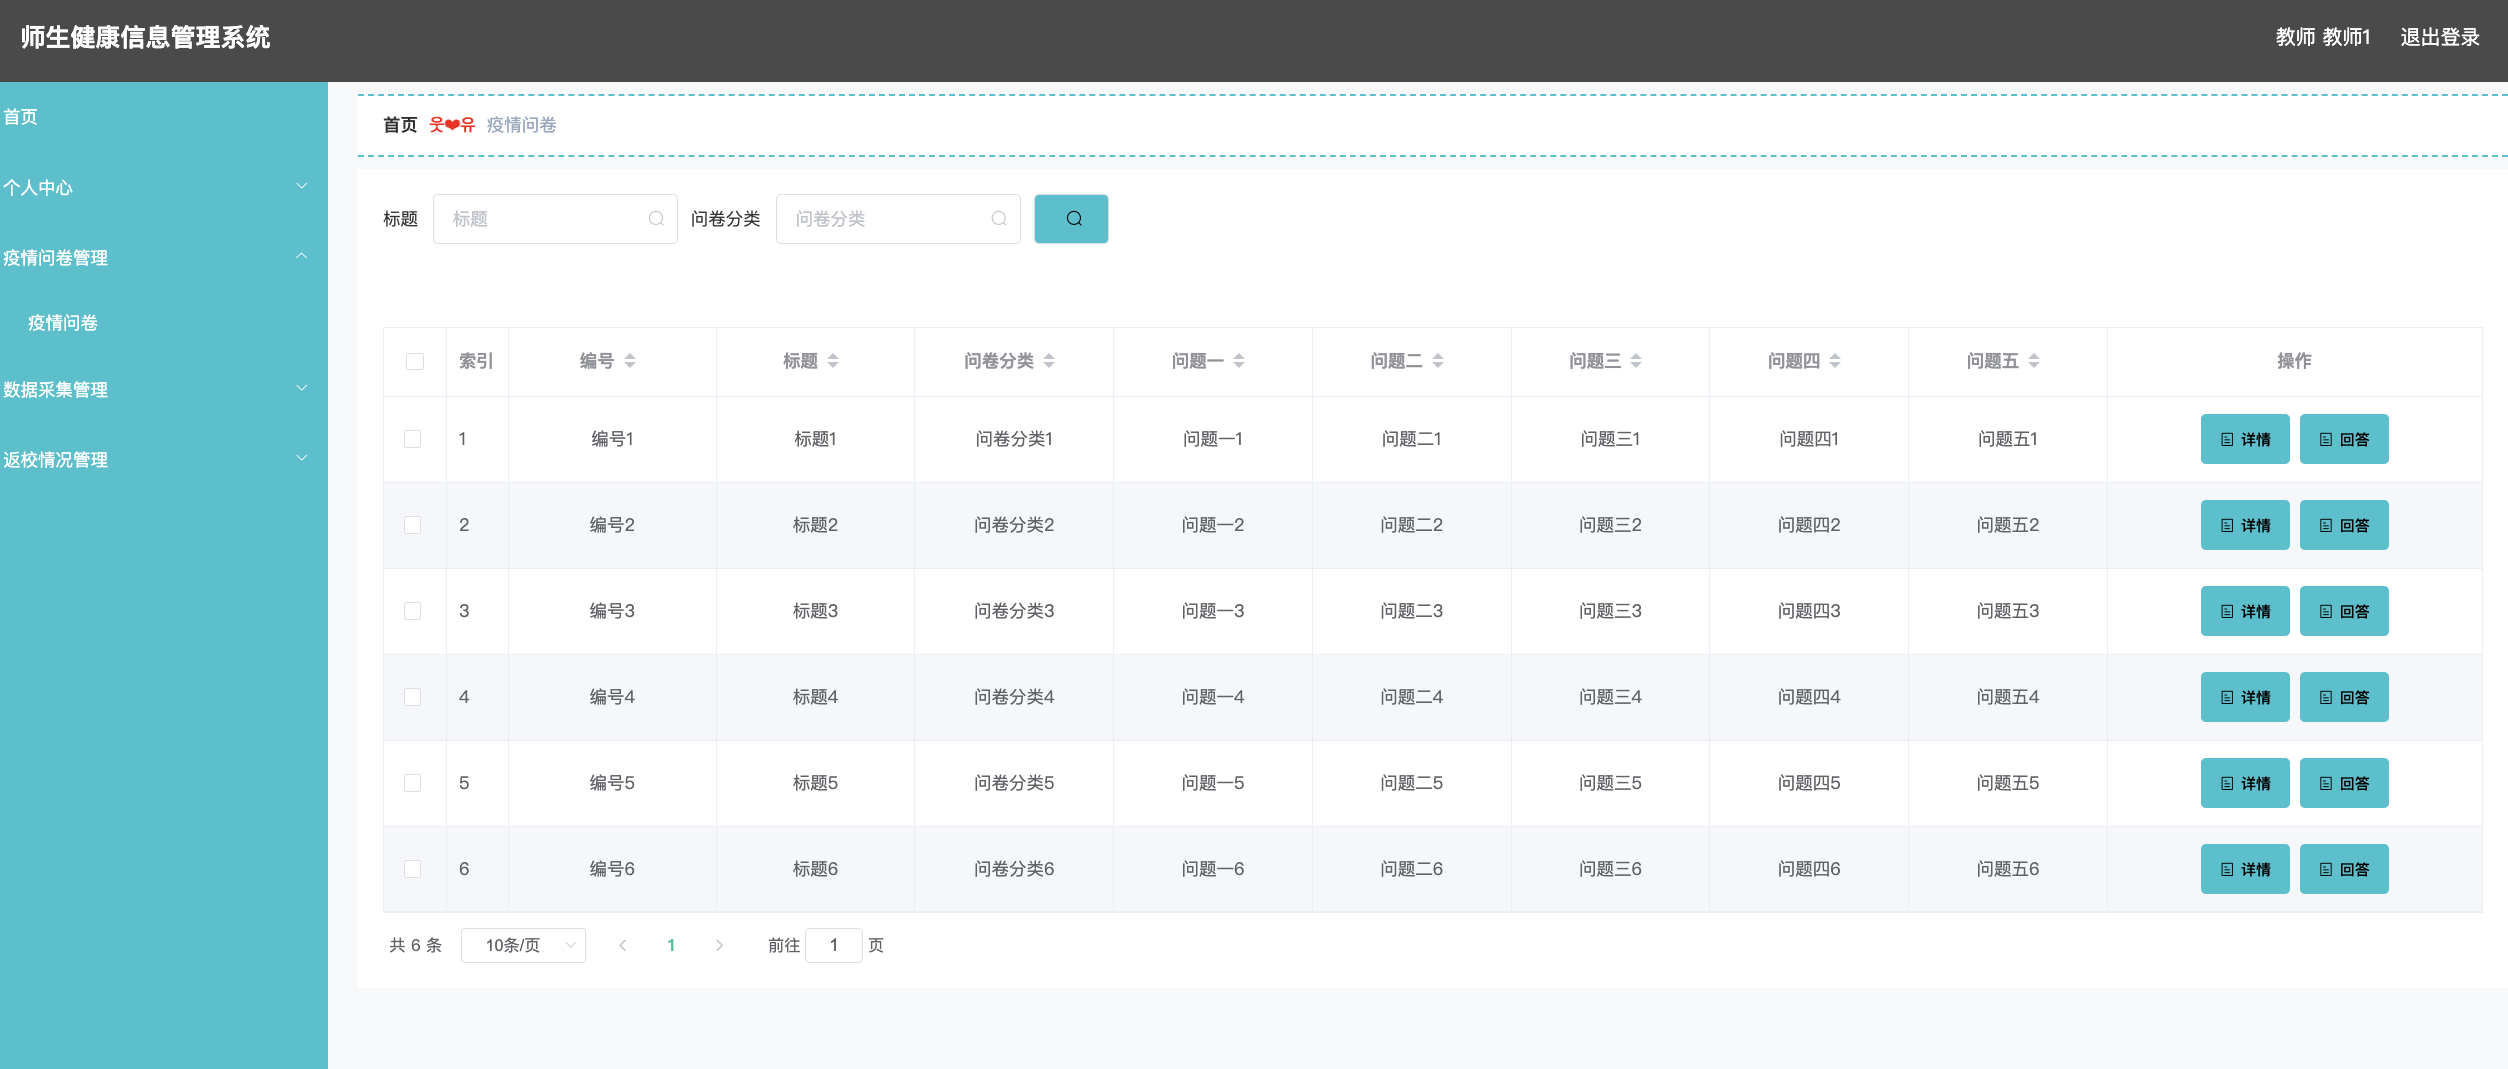Click cell 问题四5
Screen dimensions: 2508x1069
pyautogui.click(x=1809, y=783)
